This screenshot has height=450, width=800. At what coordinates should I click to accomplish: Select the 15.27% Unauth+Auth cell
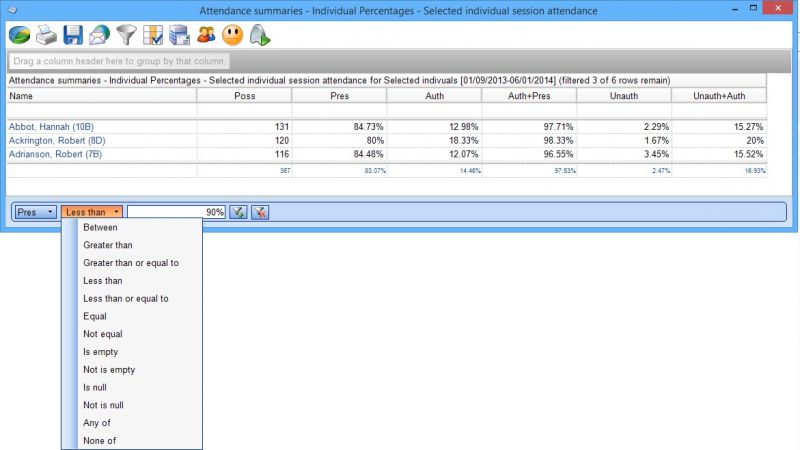(719, 127)
